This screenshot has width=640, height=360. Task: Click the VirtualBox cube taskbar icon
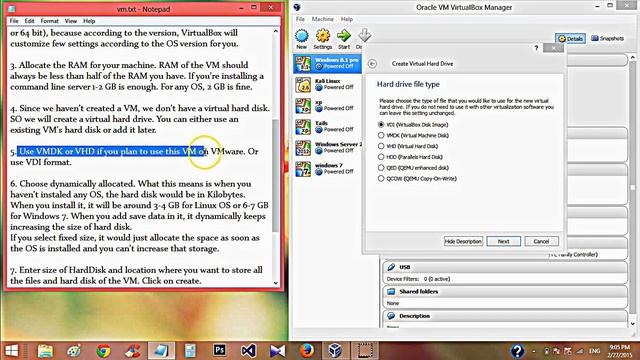click(336, 351)
